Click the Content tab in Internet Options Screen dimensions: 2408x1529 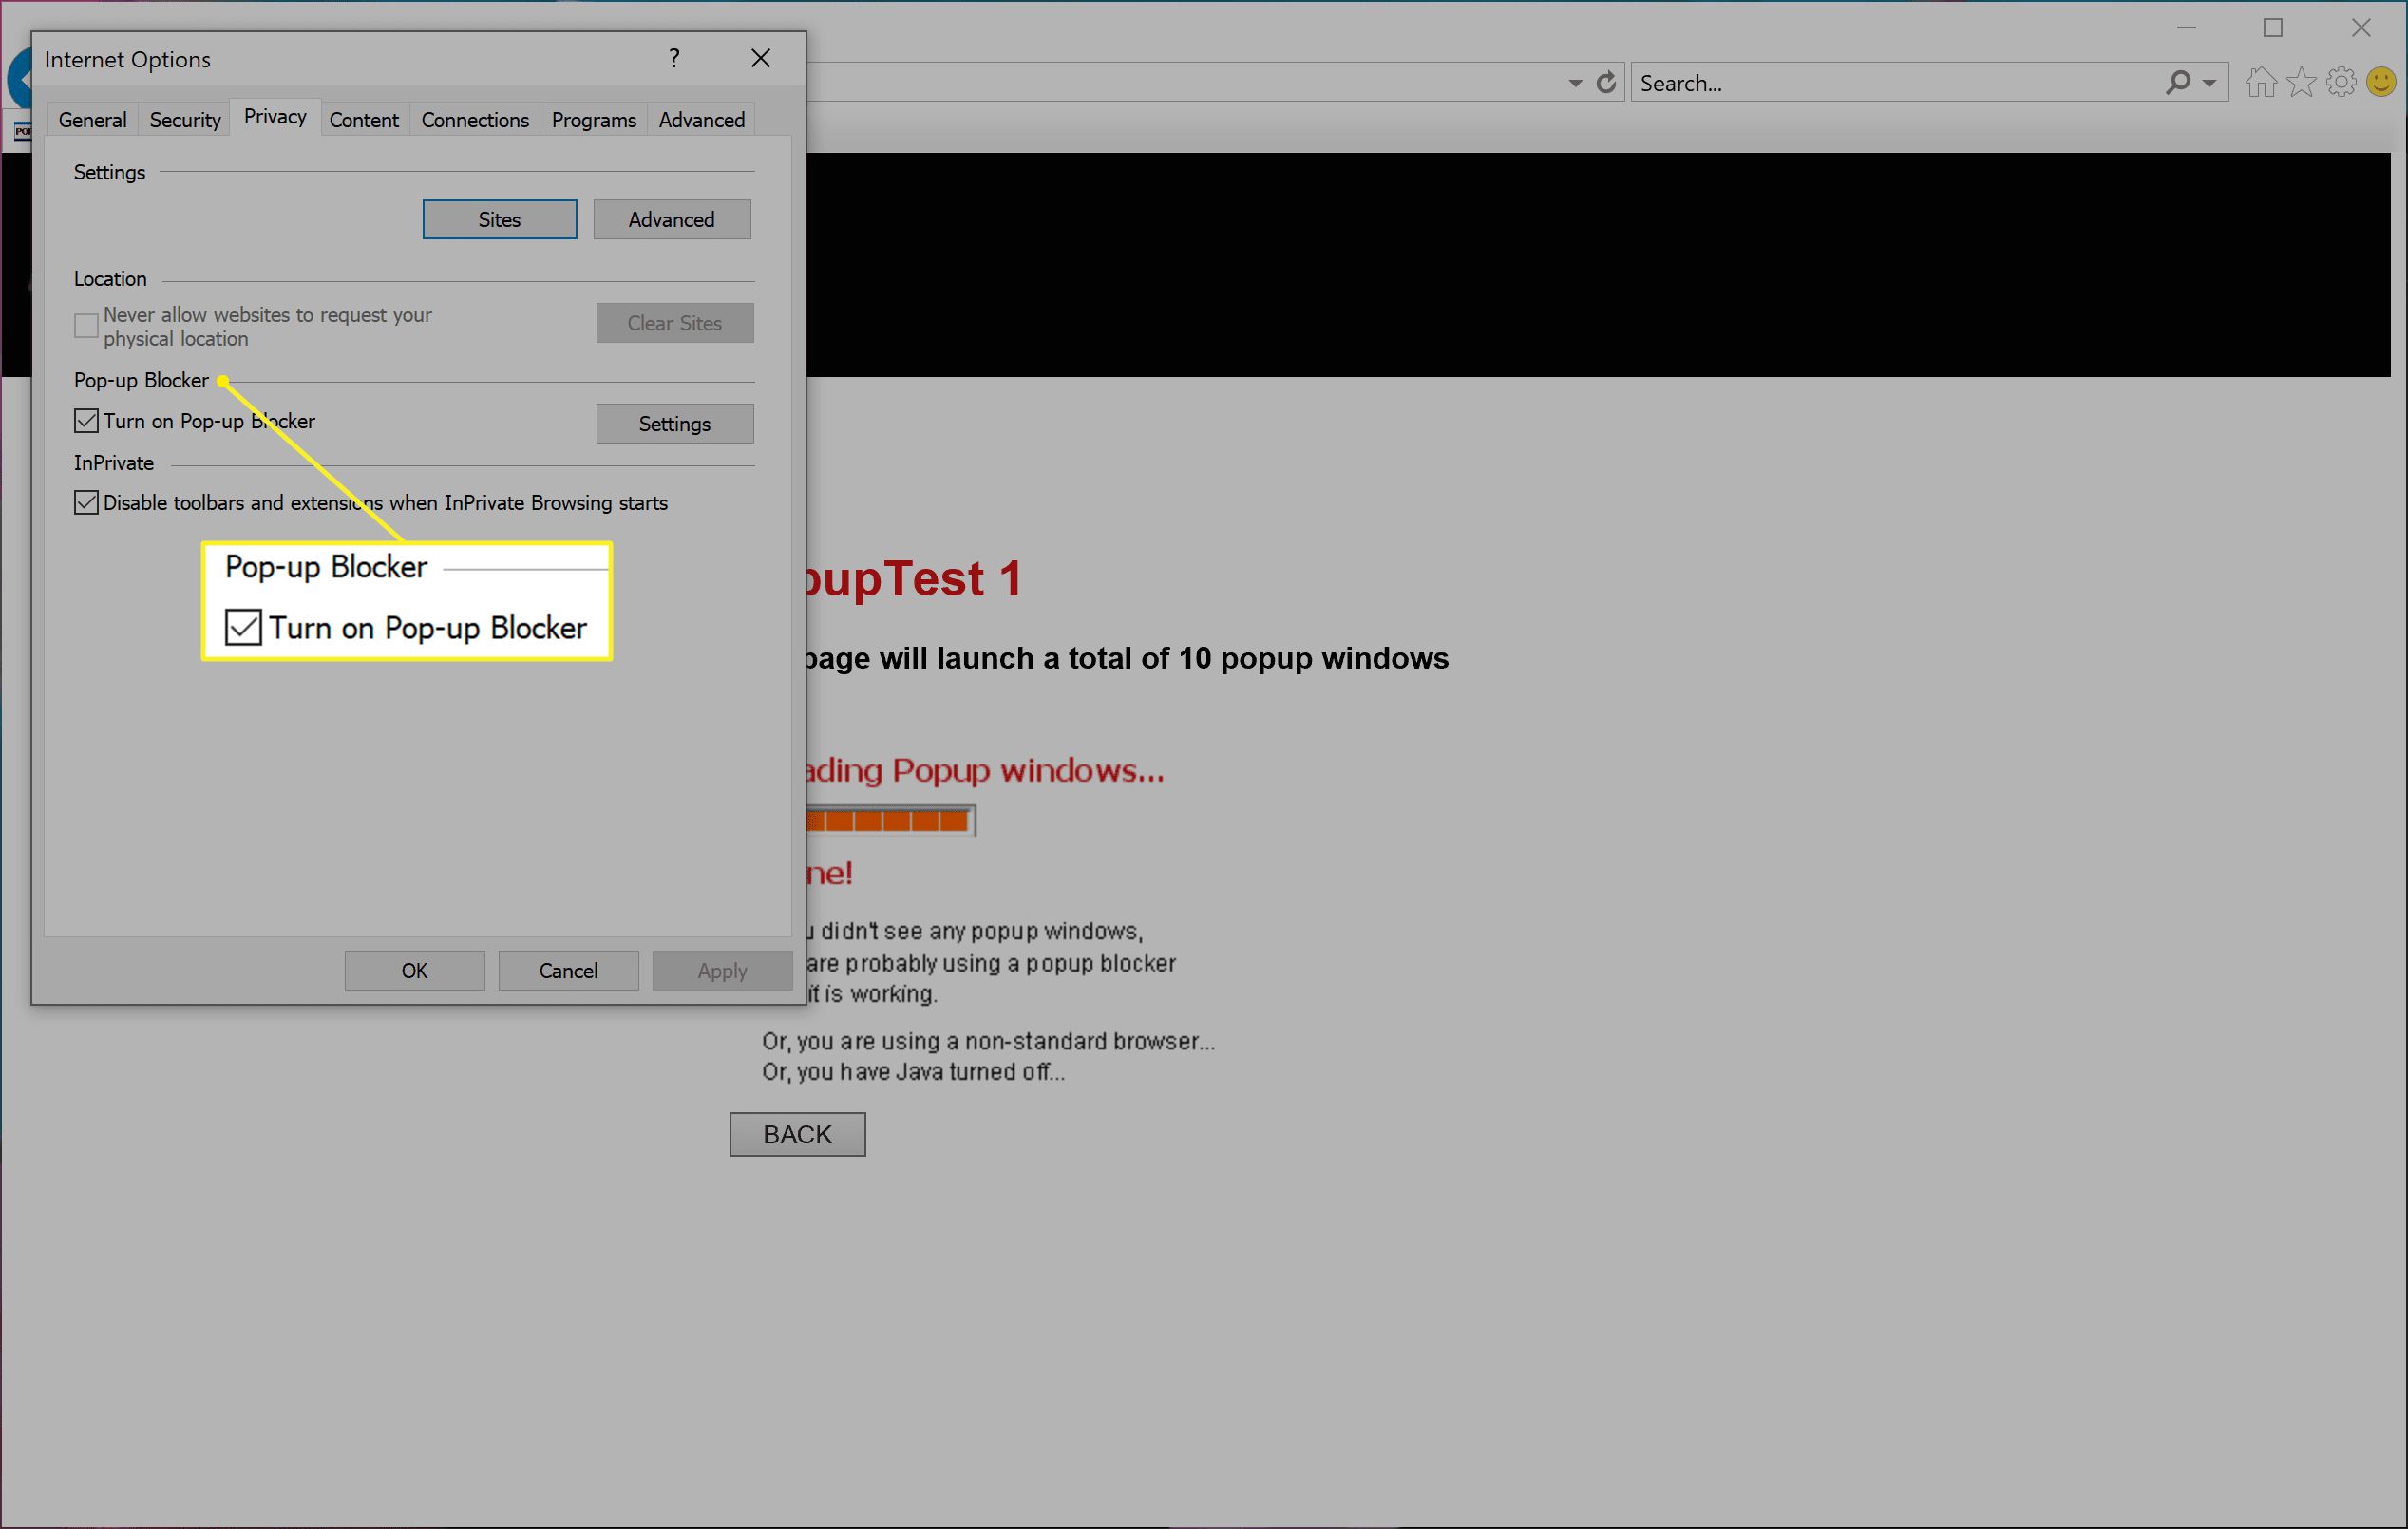pyautogui.click(x=363, y=120)
